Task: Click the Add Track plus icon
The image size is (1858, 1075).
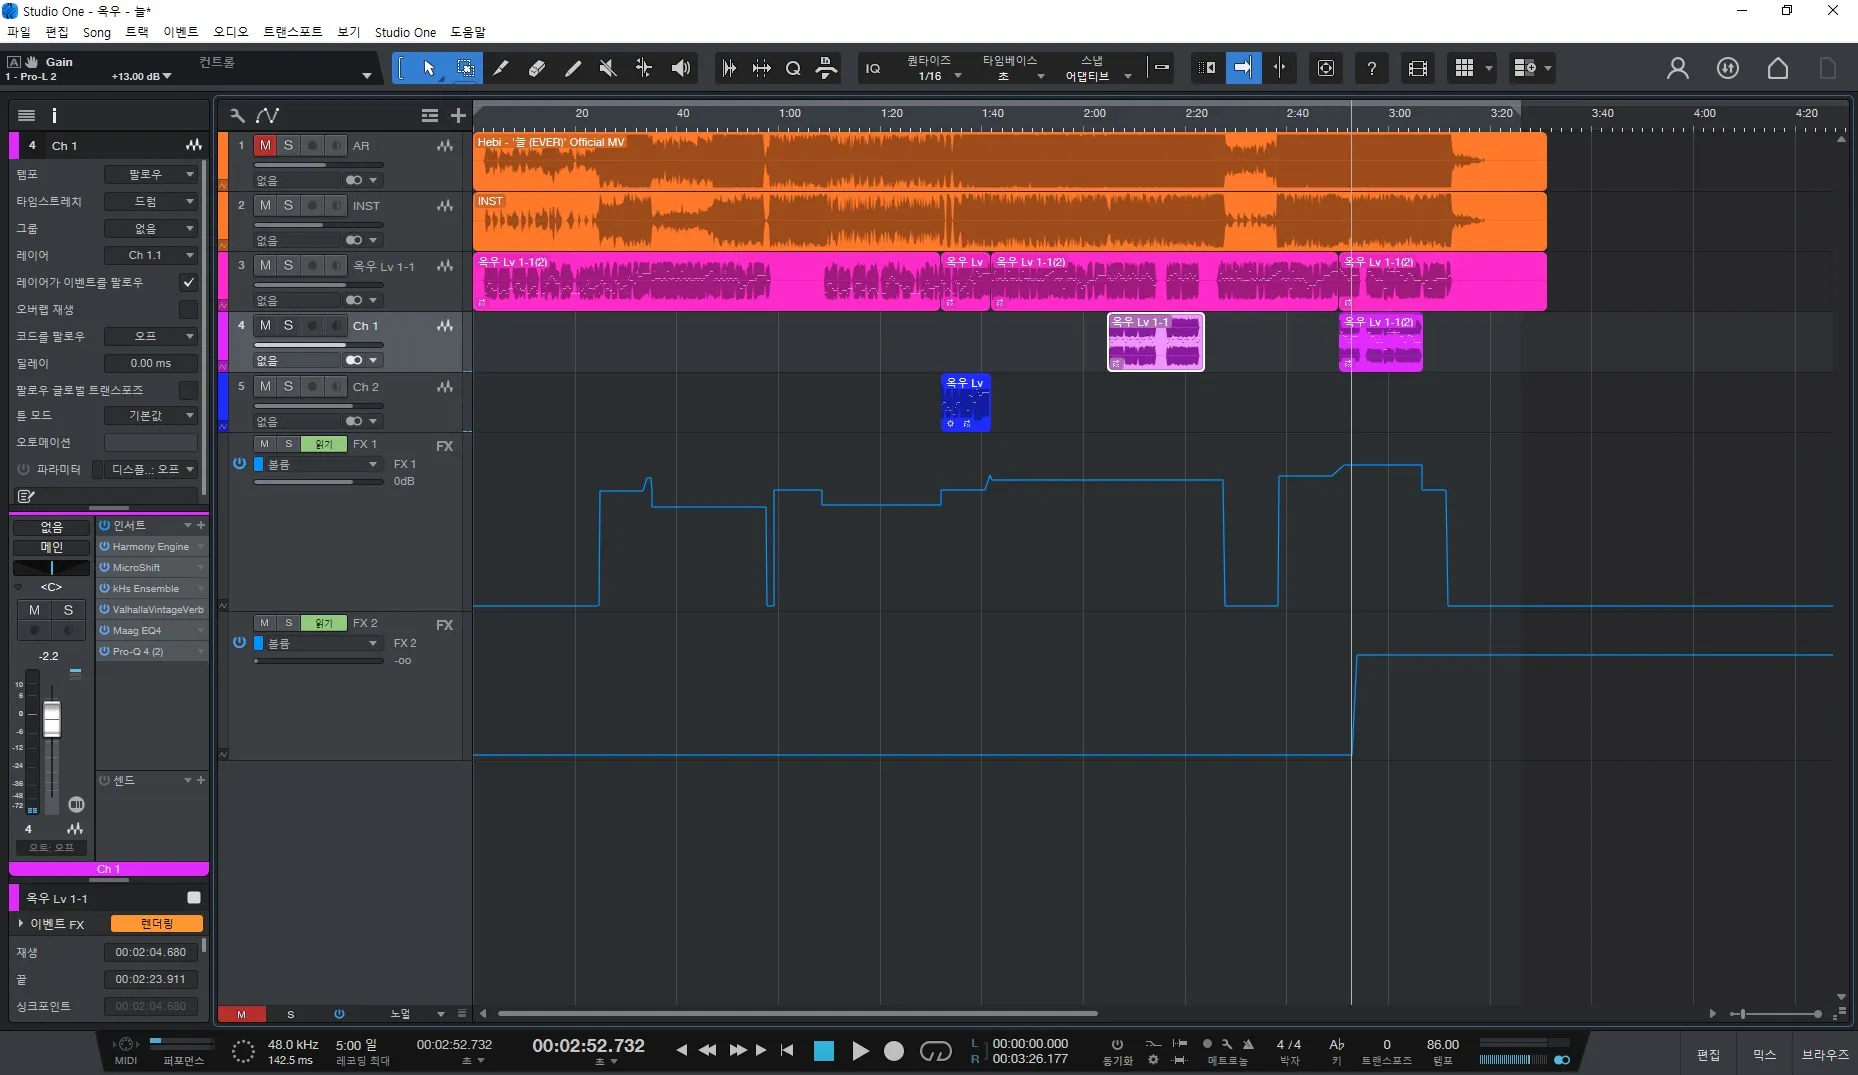Action: pos(458,116)
